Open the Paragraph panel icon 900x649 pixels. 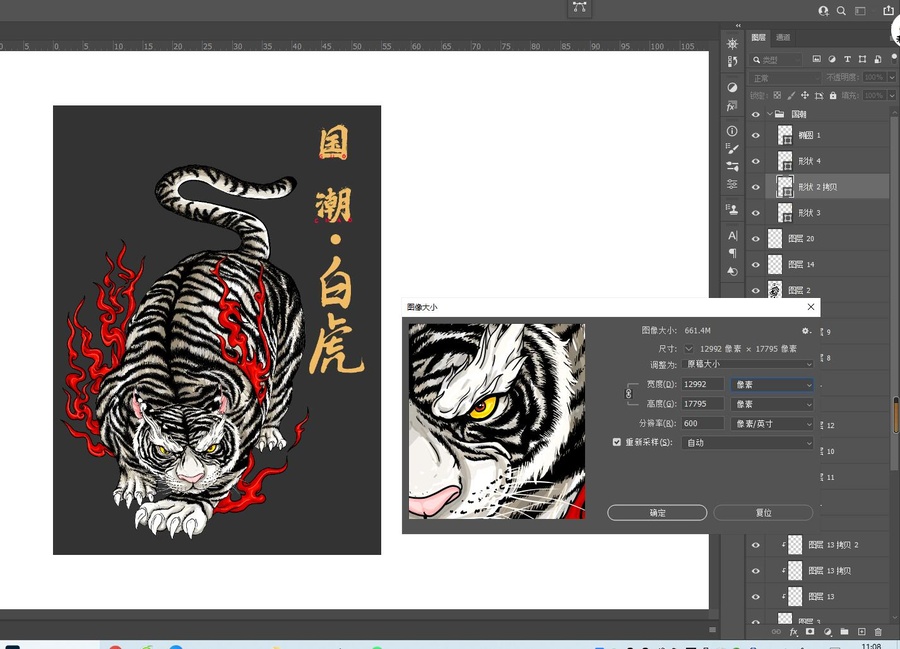coord(732,253)
